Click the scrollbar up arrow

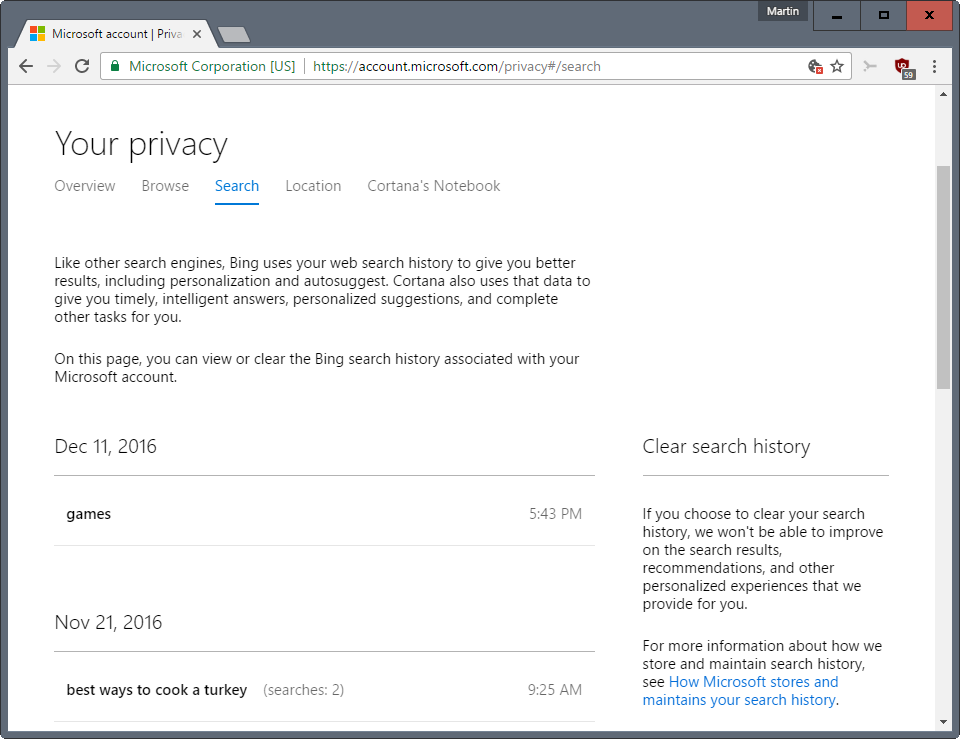coord(943,94)
